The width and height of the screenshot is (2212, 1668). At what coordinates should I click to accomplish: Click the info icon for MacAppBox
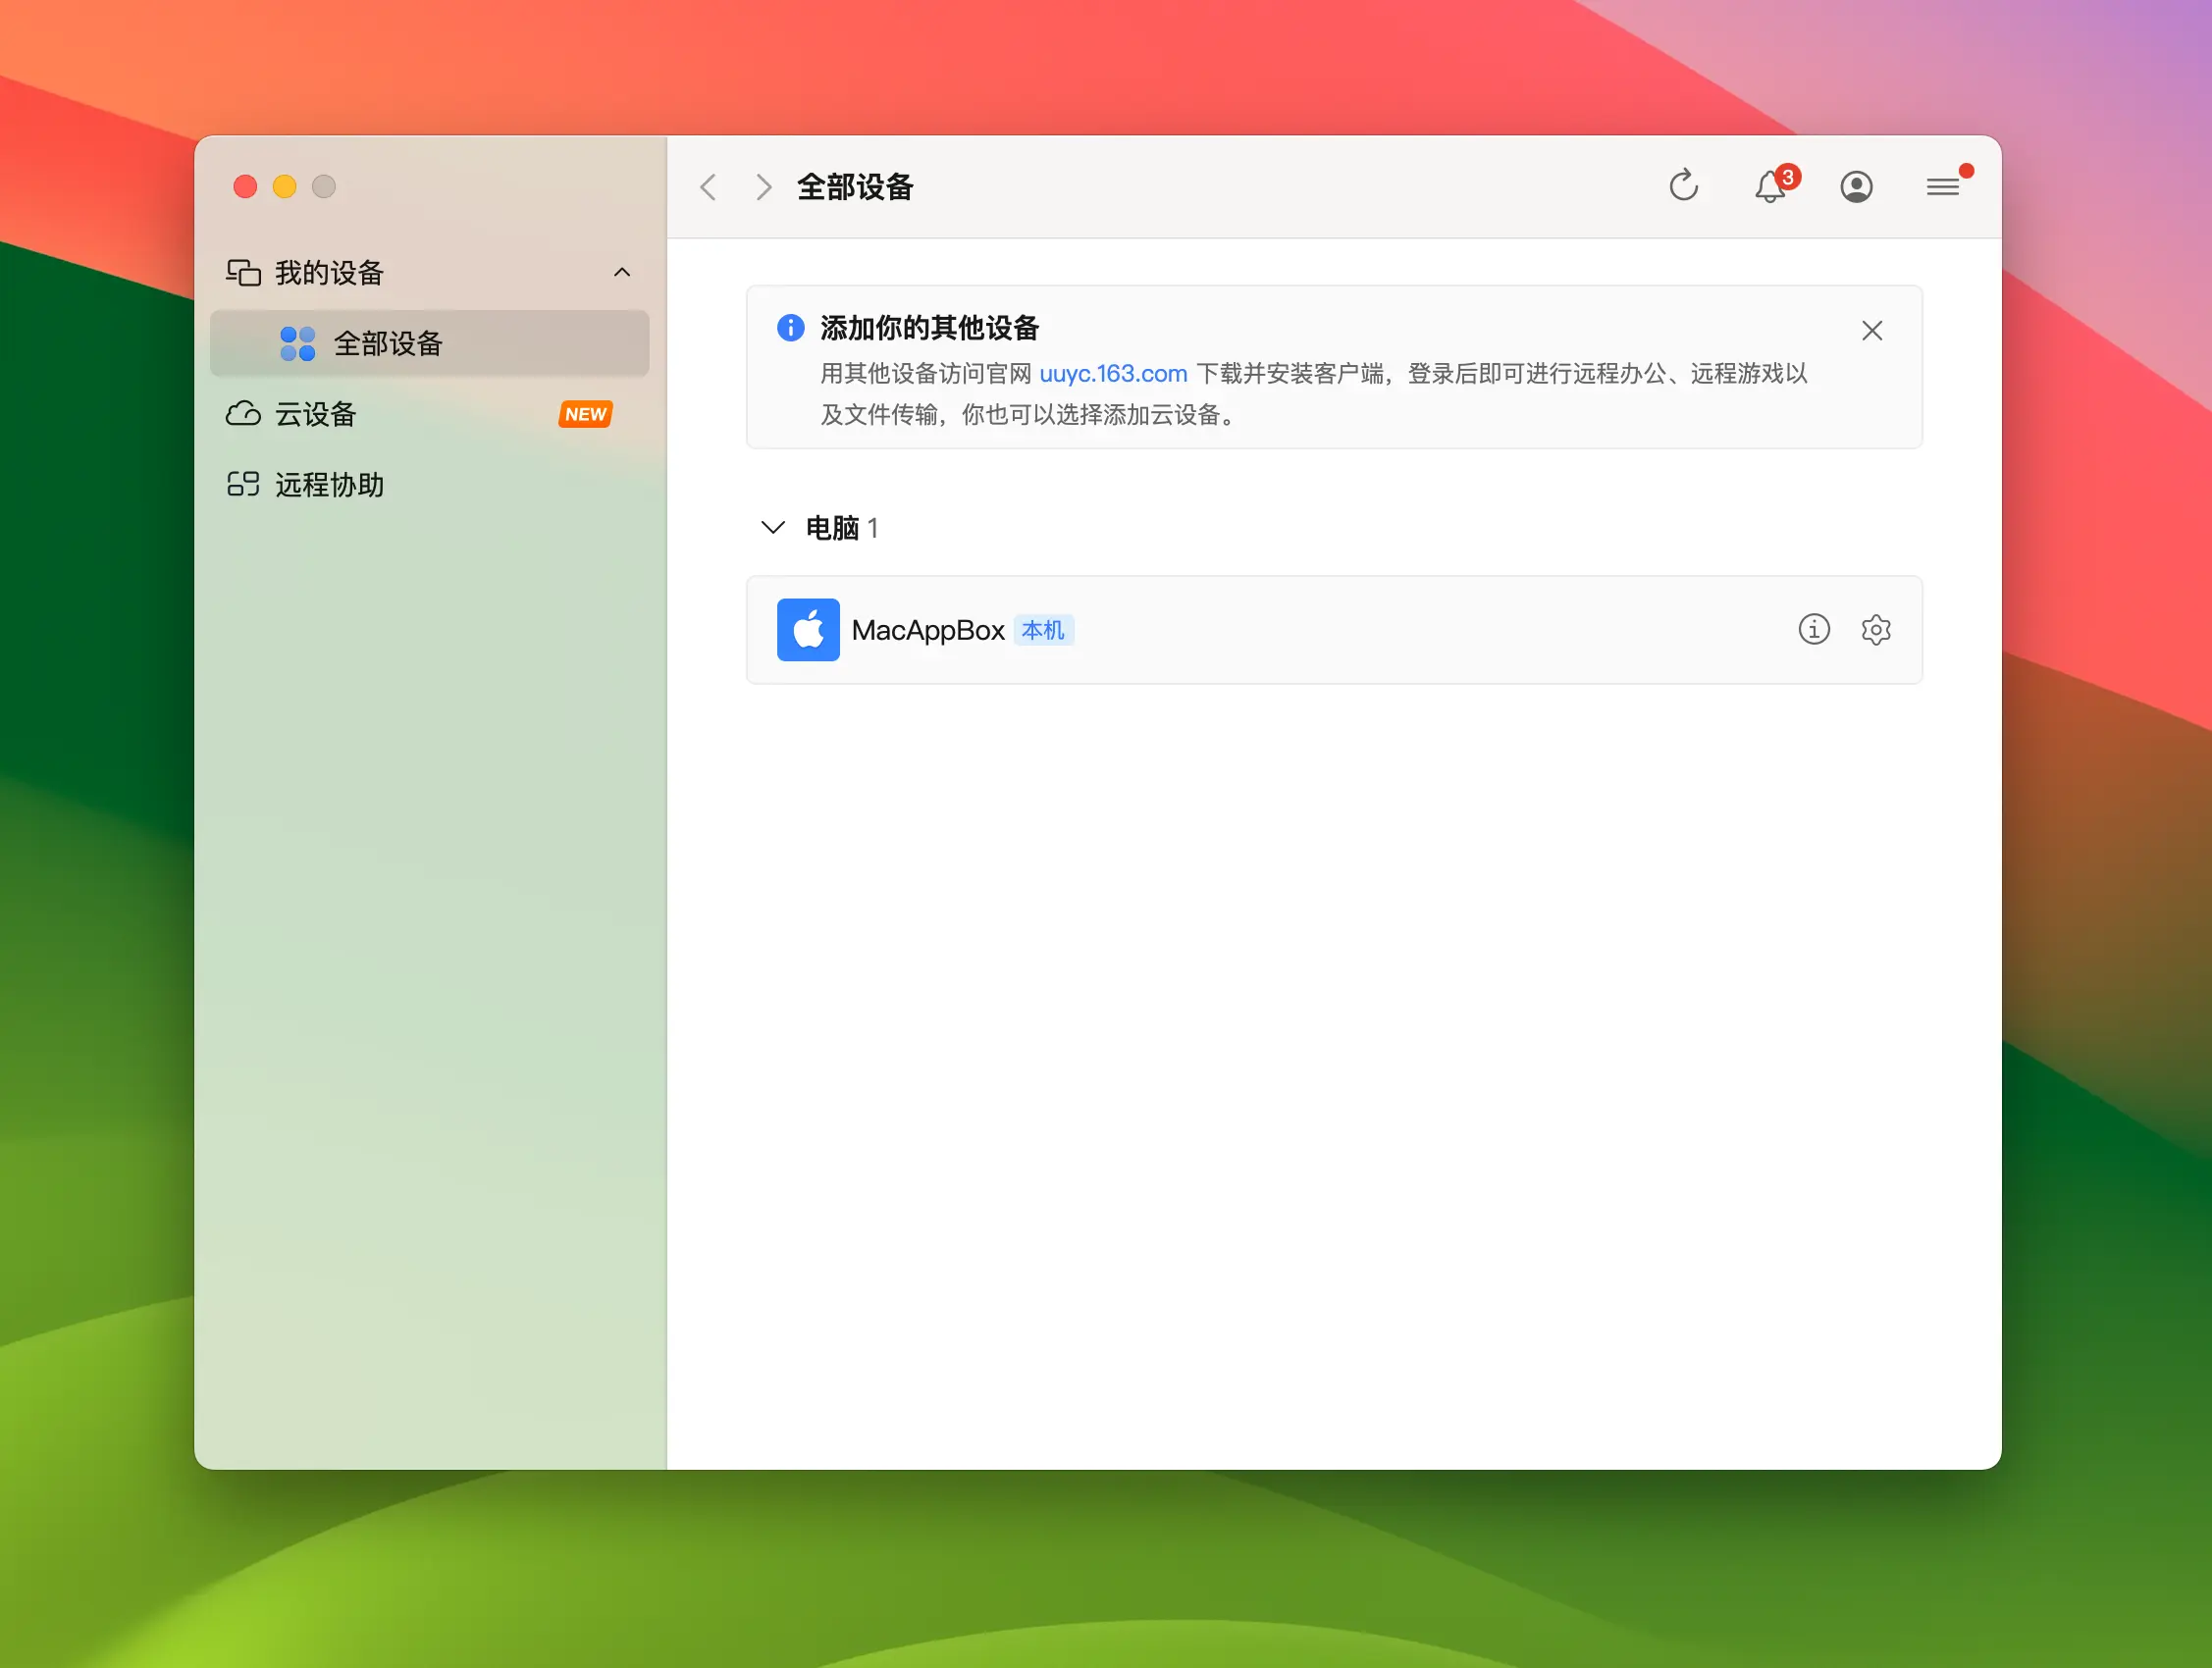click(x=1813, y=629)
